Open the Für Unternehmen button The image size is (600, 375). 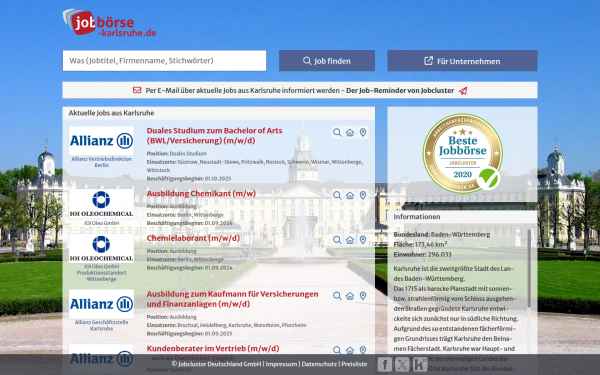(x=462, y=61)
